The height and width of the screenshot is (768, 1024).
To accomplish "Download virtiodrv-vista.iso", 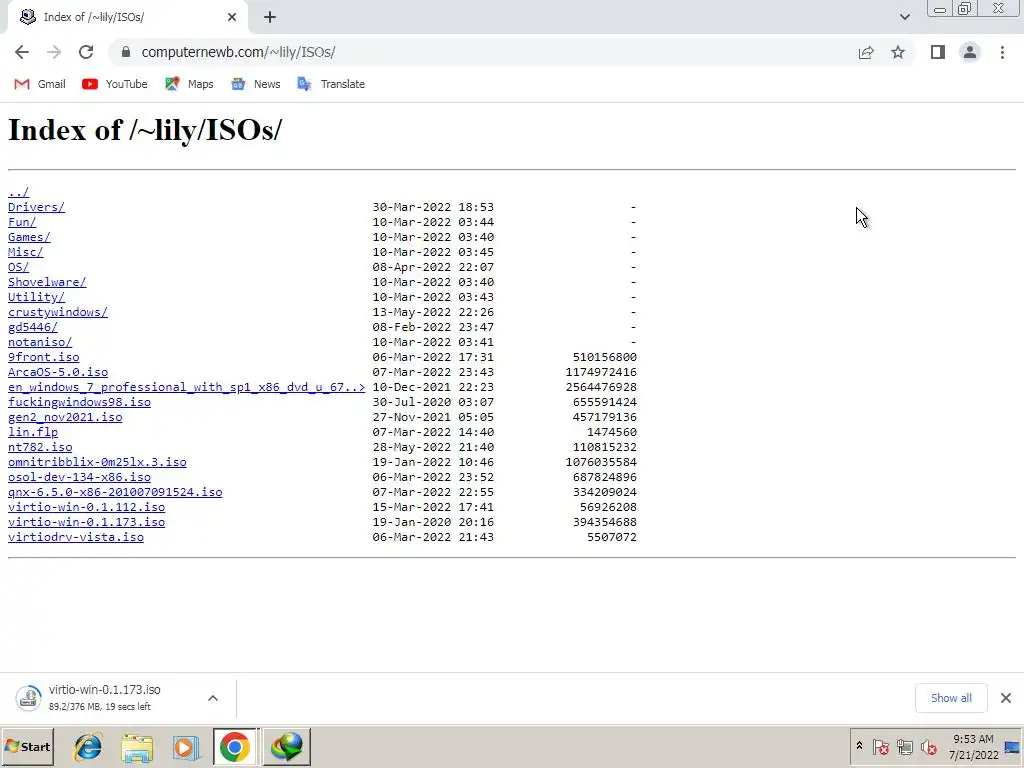I will tap(76, 537).
